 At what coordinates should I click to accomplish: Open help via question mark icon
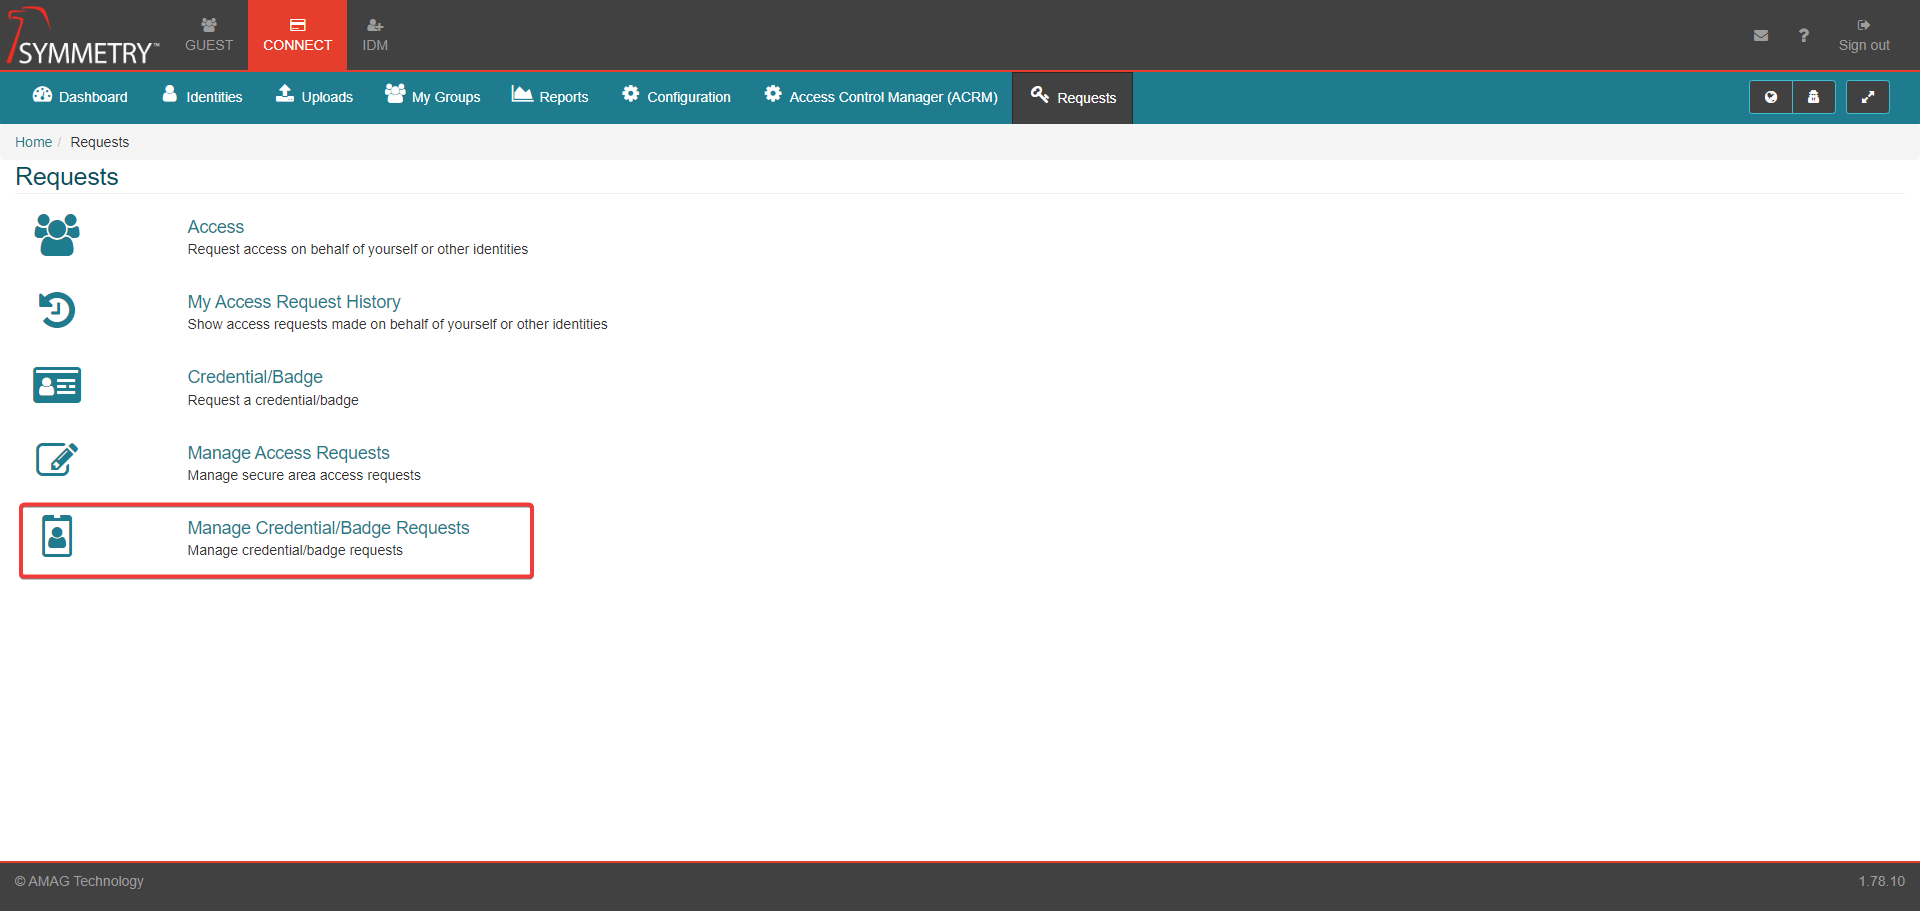(x=1803, y=36)
